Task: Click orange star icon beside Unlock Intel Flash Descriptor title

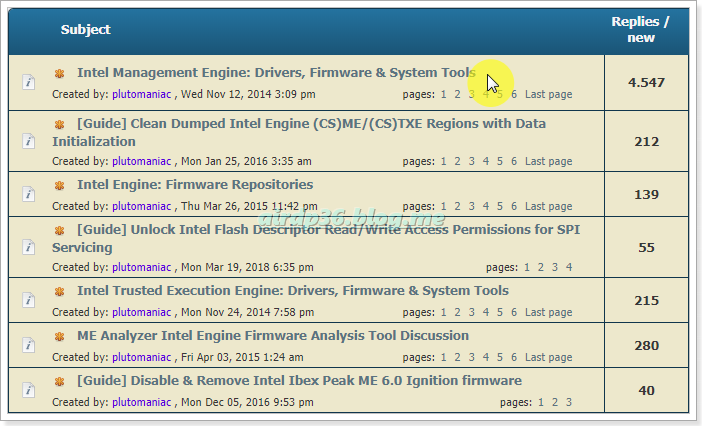Action: (x=60, y=230)
